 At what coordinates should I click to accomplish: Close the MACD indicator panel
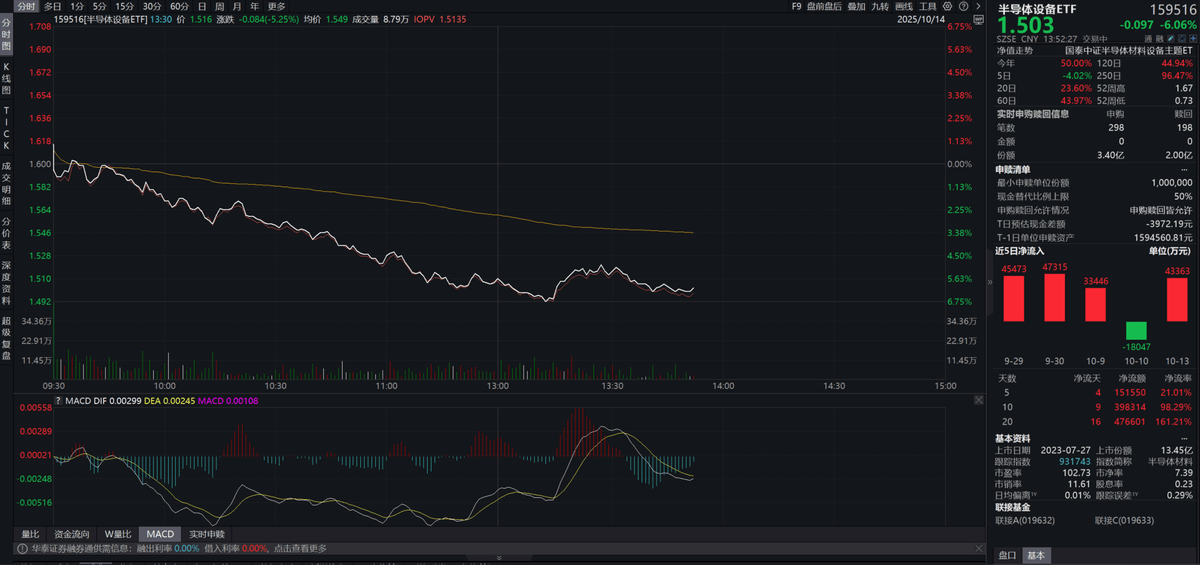[x=977, y=399]
